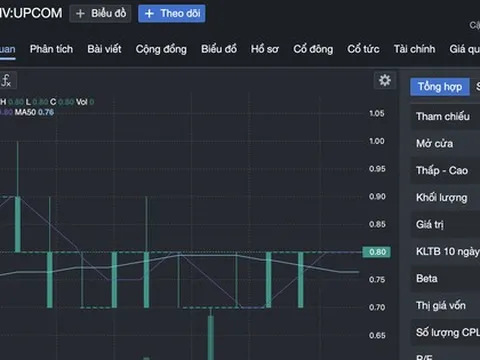
Task: Click the 0.95 price axis label
Action: click(377, 169)
